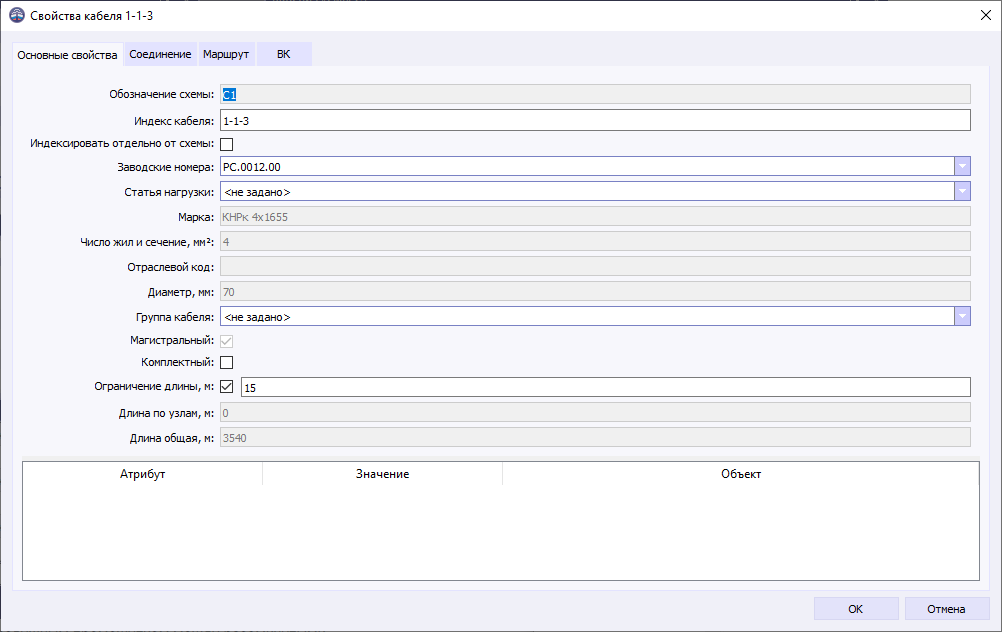Expand the Заводские номера dropdown arrow

click(962, 167)
